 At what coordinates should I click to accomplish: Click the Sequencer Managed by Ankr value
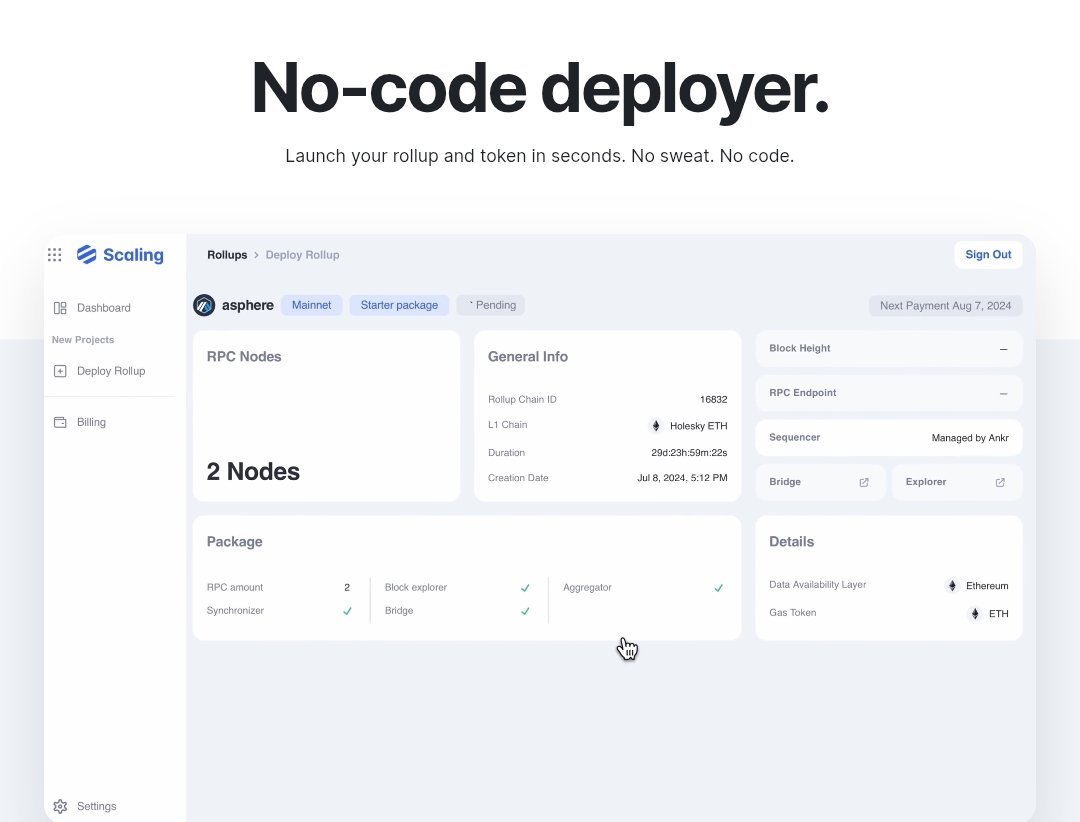970,438
